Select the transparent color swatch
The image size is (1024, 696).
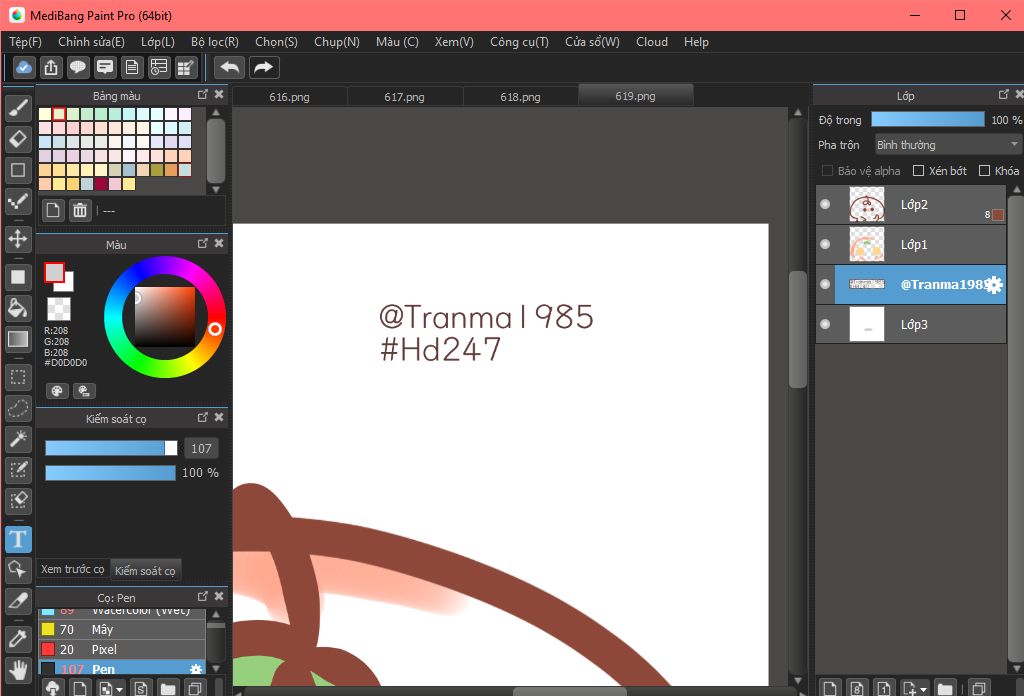59,309
